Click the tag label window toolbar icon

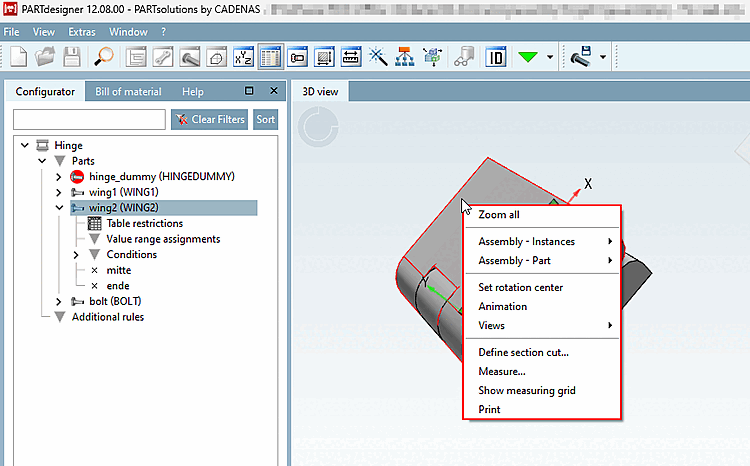click(x=298, y=57)
